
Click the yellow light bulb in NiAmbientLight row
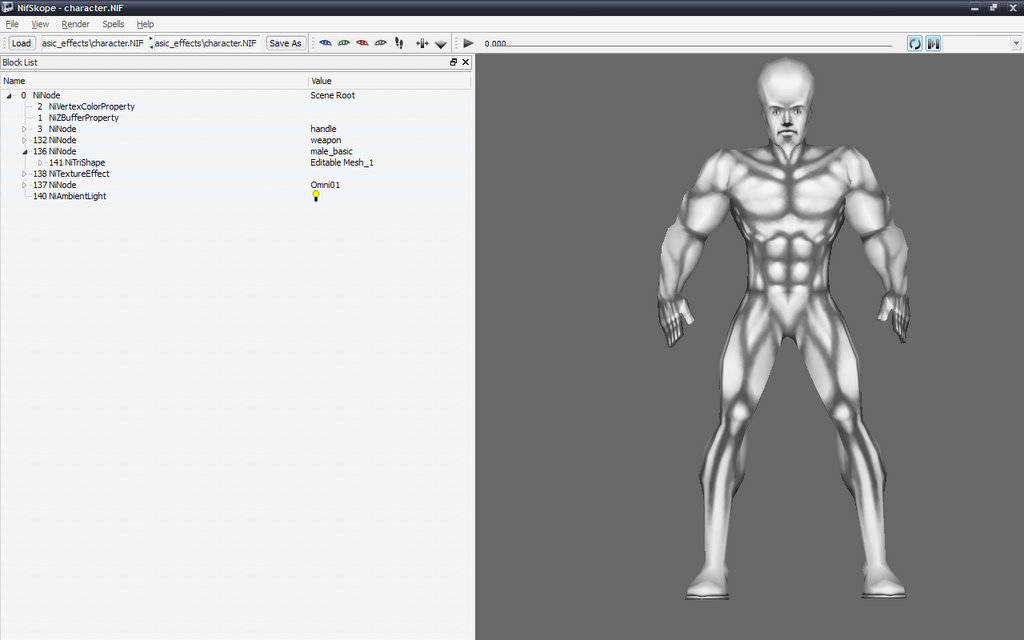tap(316, 197)
